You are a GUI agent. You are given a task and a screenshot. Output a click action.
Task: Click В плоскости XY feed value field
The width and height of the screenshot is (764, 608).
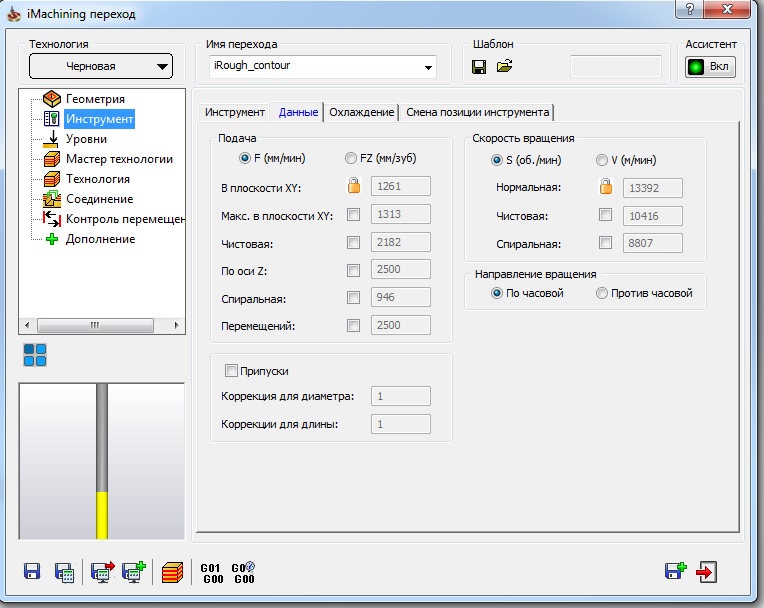(x=401, y=186)
